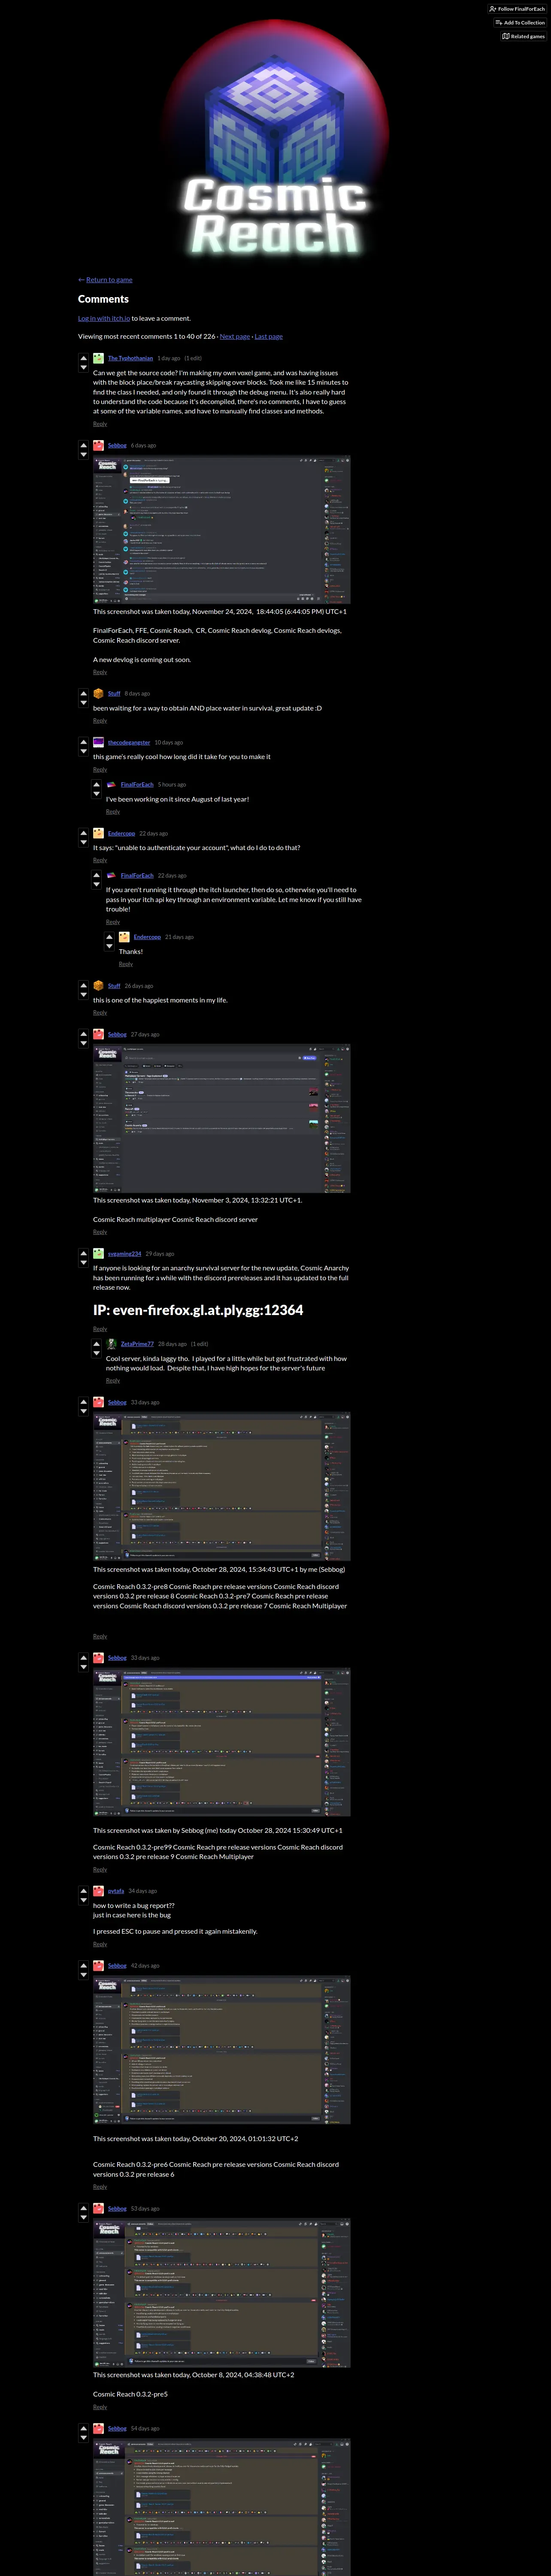This screenshot has height=2576, width=551.
Task: Downvote Stuff's comment from 8 days ago
Action: [x=83, y=703]
